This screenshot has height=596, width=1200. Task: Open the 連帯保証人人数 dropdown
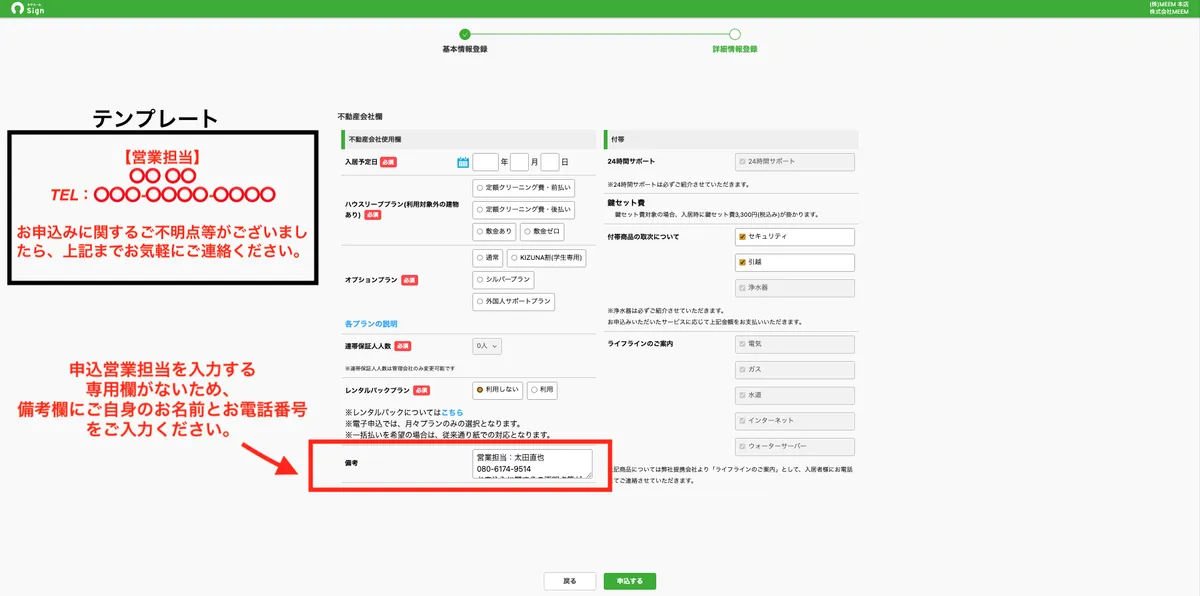click(x=487, y=345)
